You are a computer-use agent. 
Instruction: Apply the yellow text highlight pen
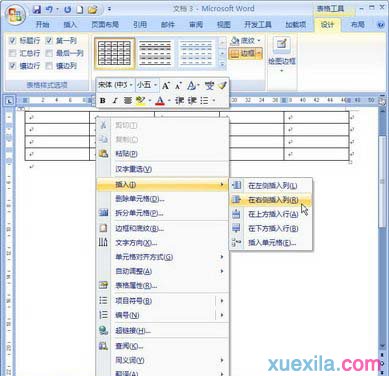141,100
